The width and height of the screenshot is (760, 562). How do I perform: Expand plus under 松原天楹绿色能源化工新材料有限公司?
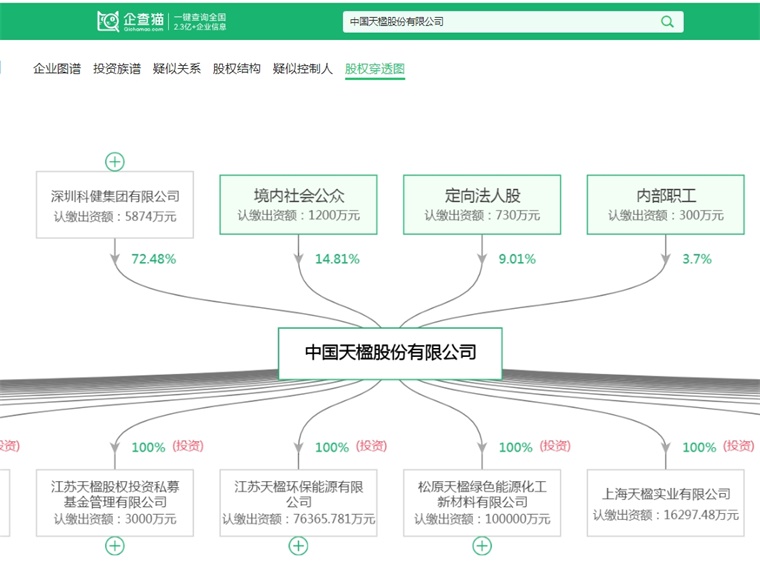(x=482, y=545)
